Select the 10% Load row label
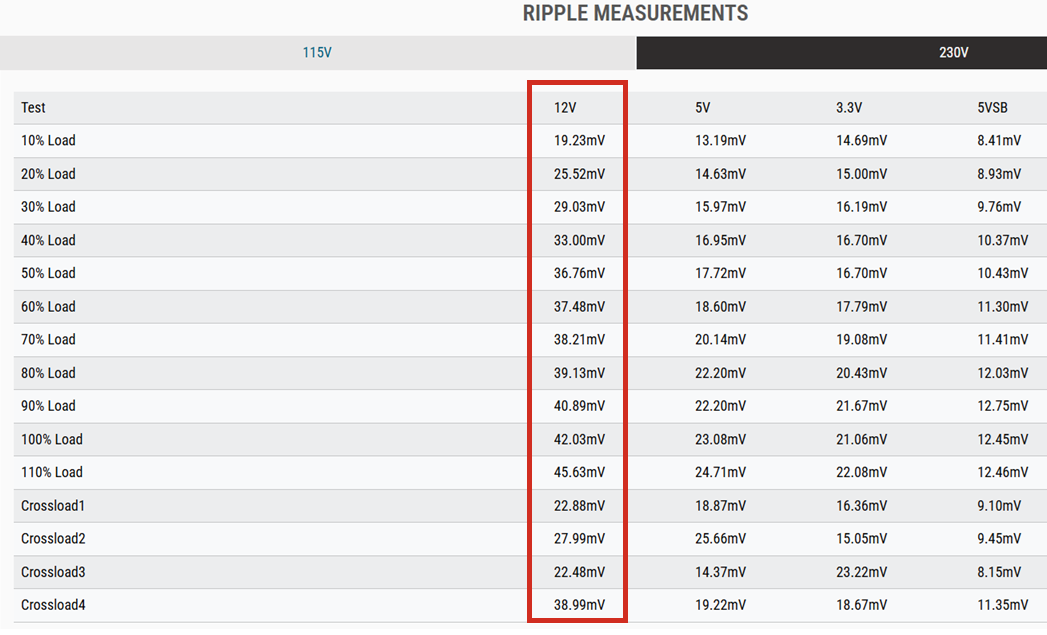1047x635 pixels. (x=48, y=140)
